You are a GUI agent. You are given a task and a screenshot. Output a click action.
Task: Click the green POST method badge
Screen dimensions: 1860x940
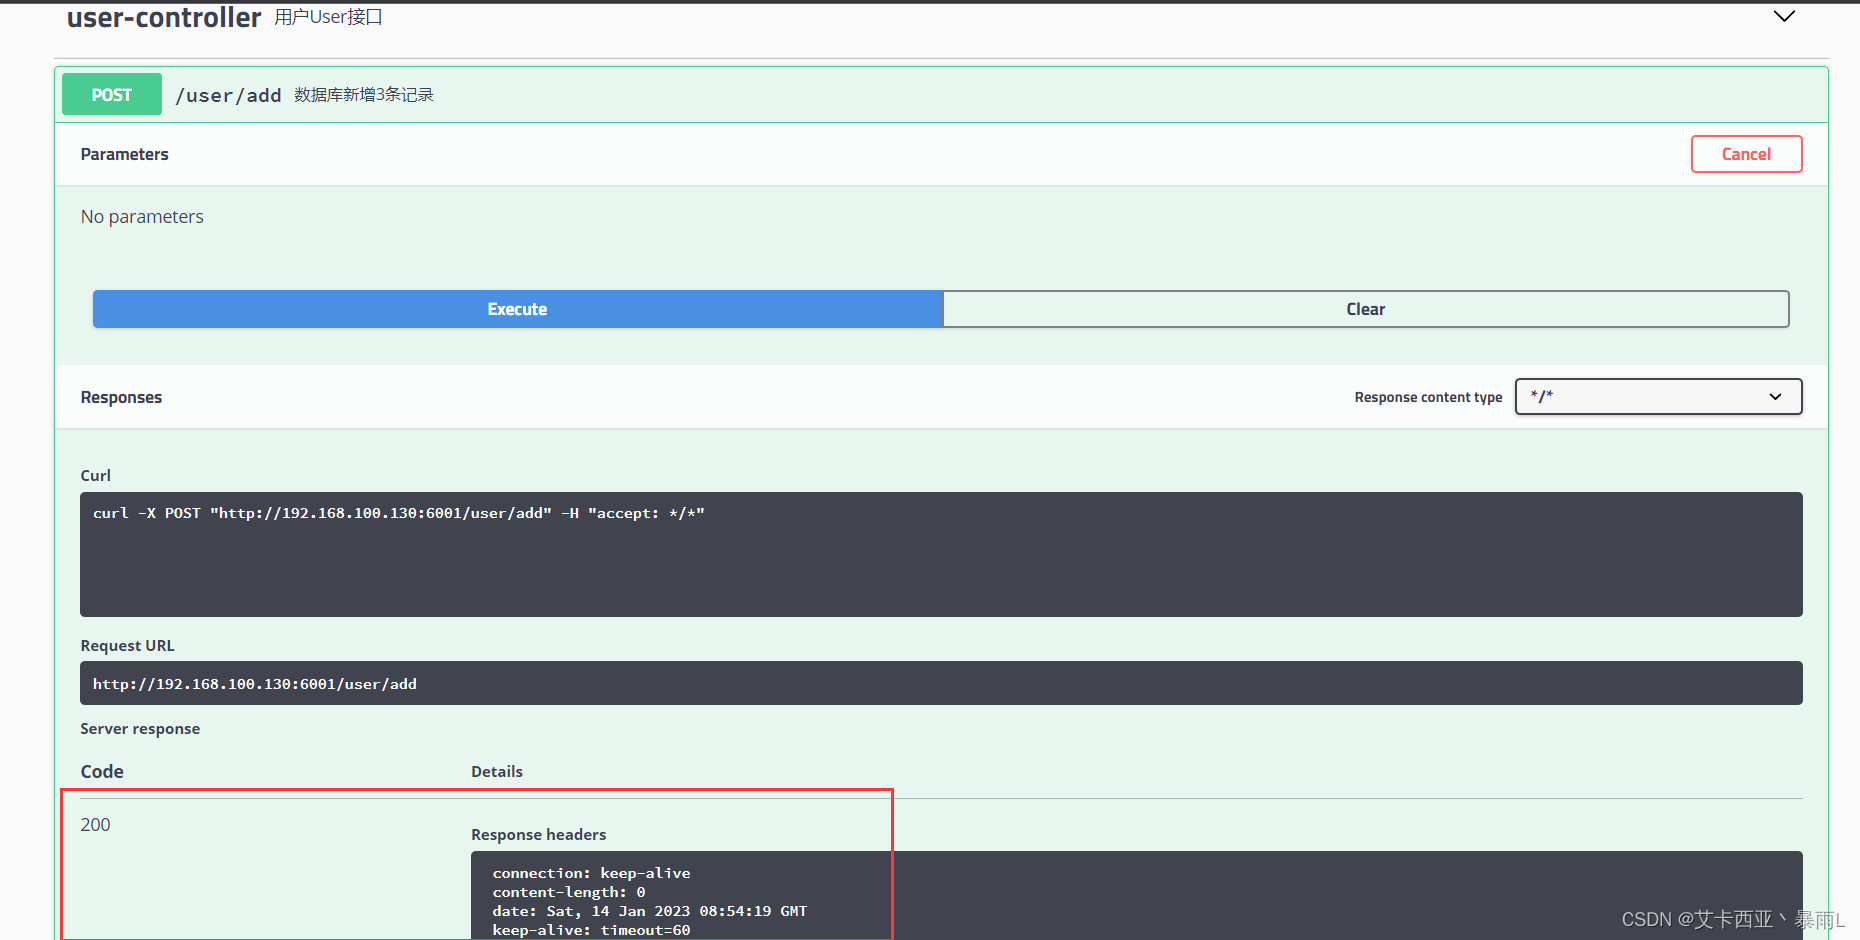(x=112, y=95)
